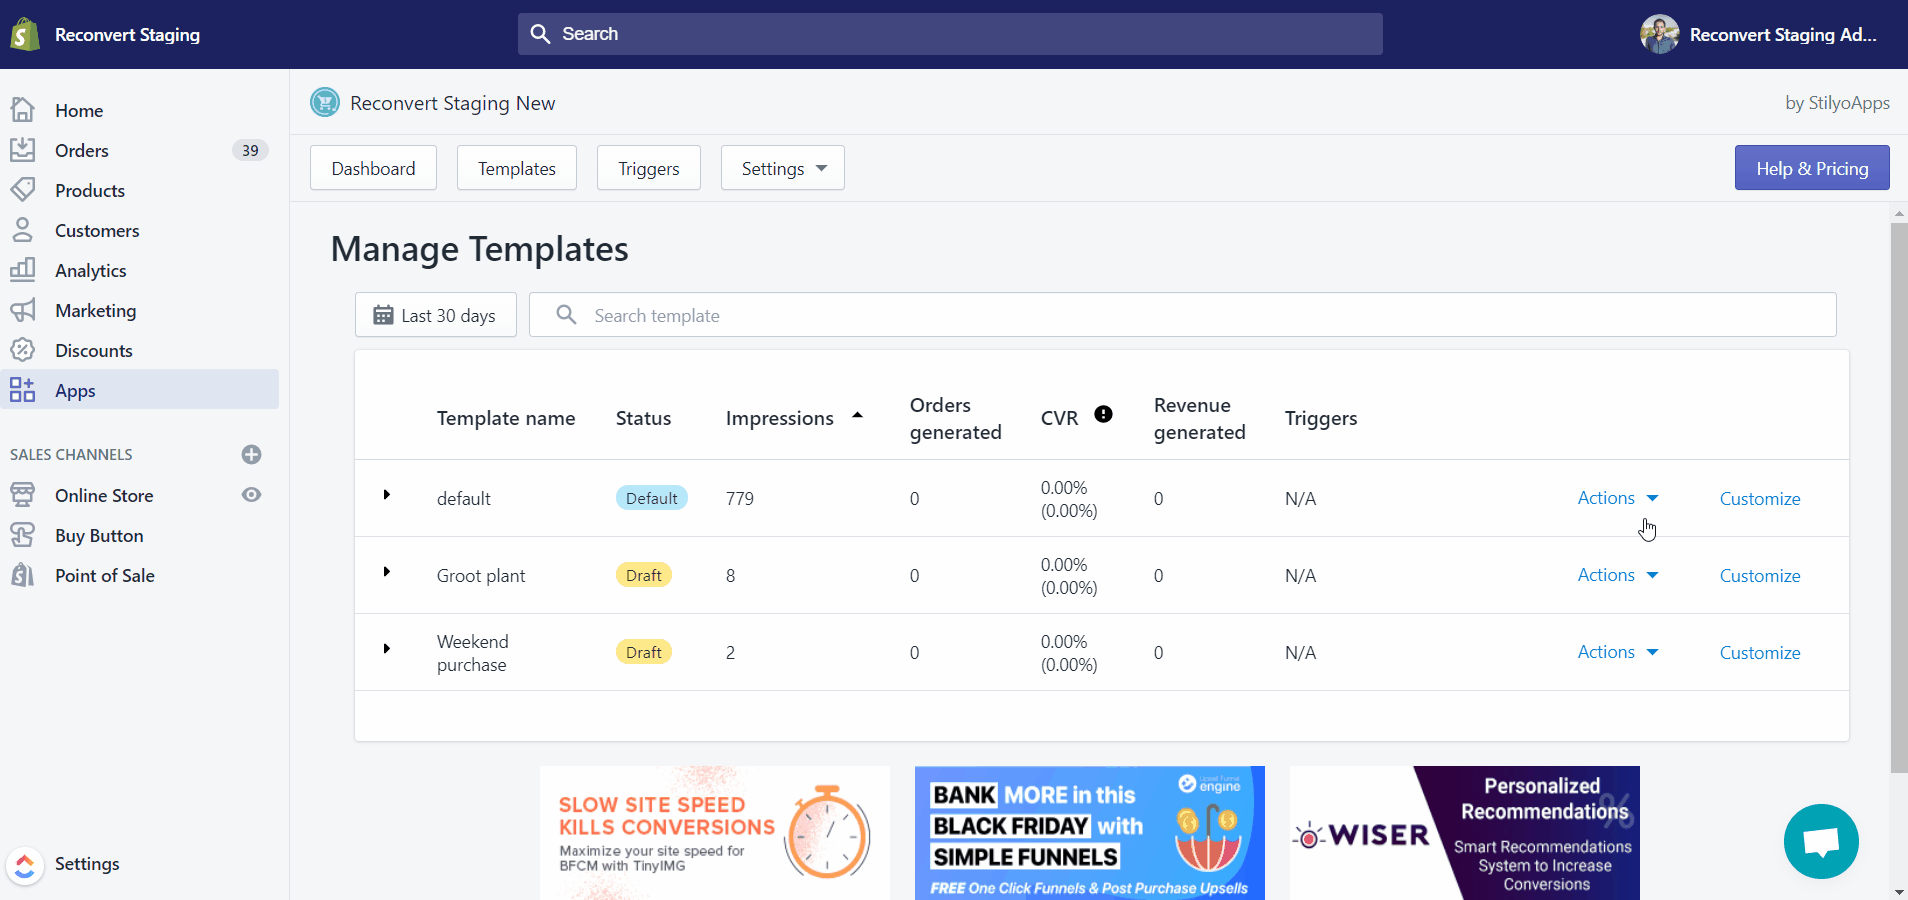
Task: Select Orders in the sidebar menu
Action: point(82,151)
